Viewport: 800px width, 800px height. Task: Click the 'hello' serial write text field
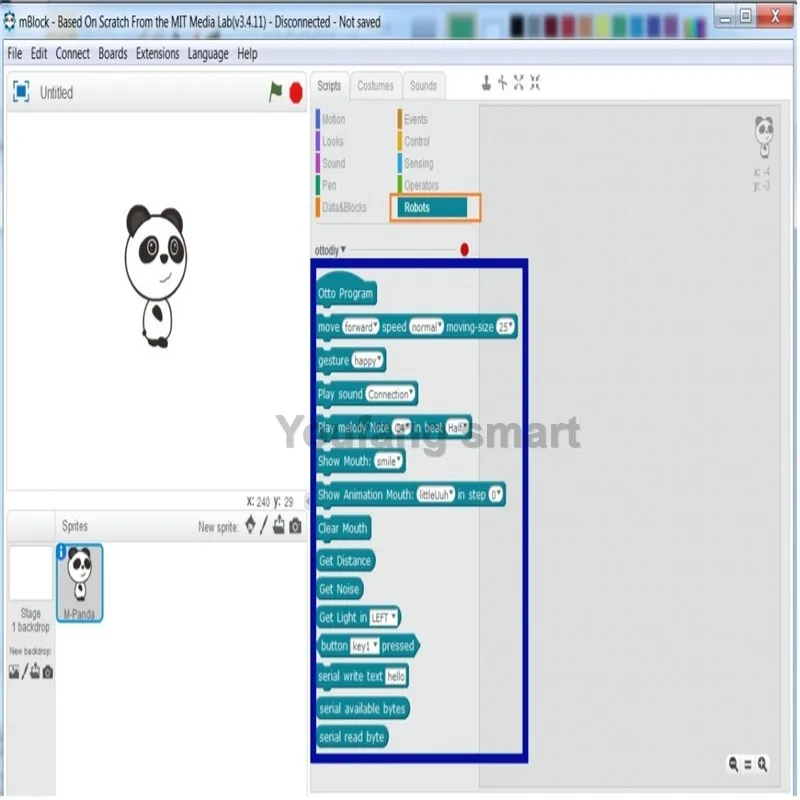pos(395,677)
